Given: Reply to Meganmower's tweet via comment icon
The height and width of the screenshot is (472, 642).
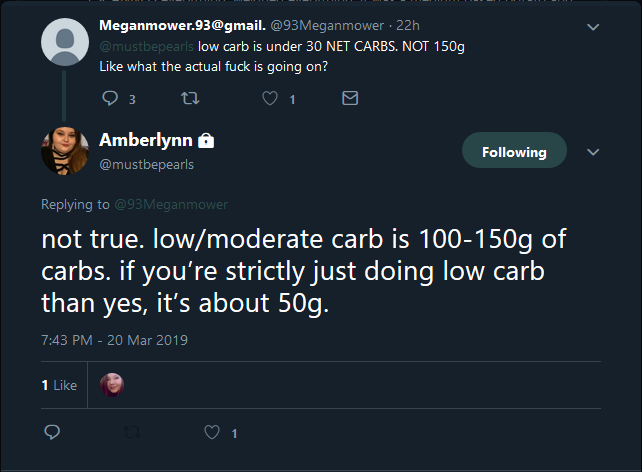Looking at the screenshot, I should click(110, 98).
